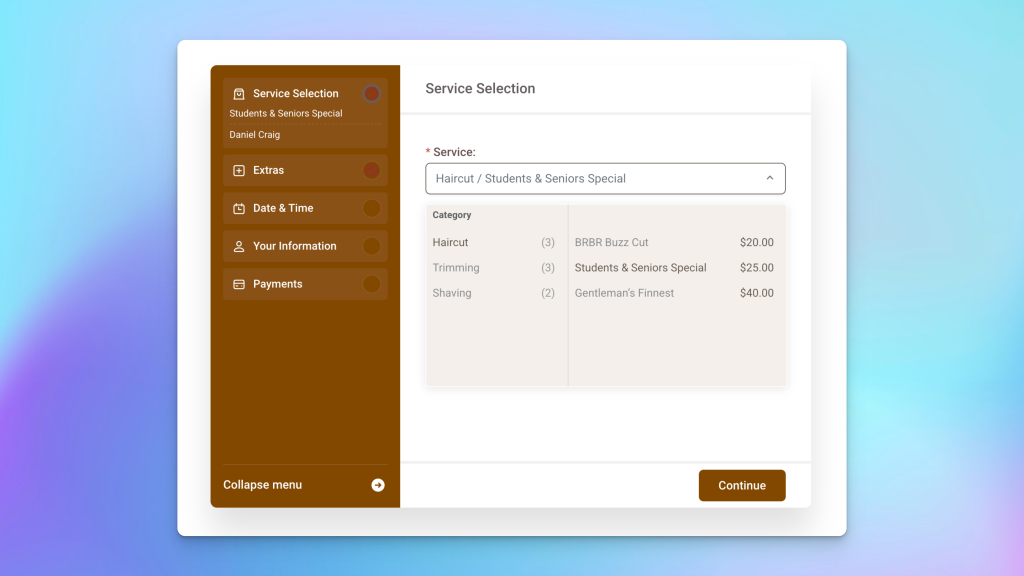
Task: Click the Collapse menu arrow icon
Action: tap(378, 485)
